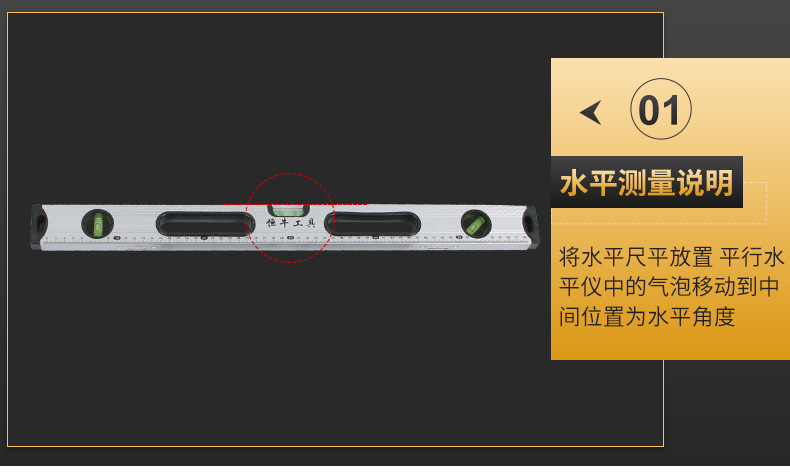Click the text line 平仪中的气泡移动到中
This screenshot has height=474, width=790.
(x=669, y=287)
